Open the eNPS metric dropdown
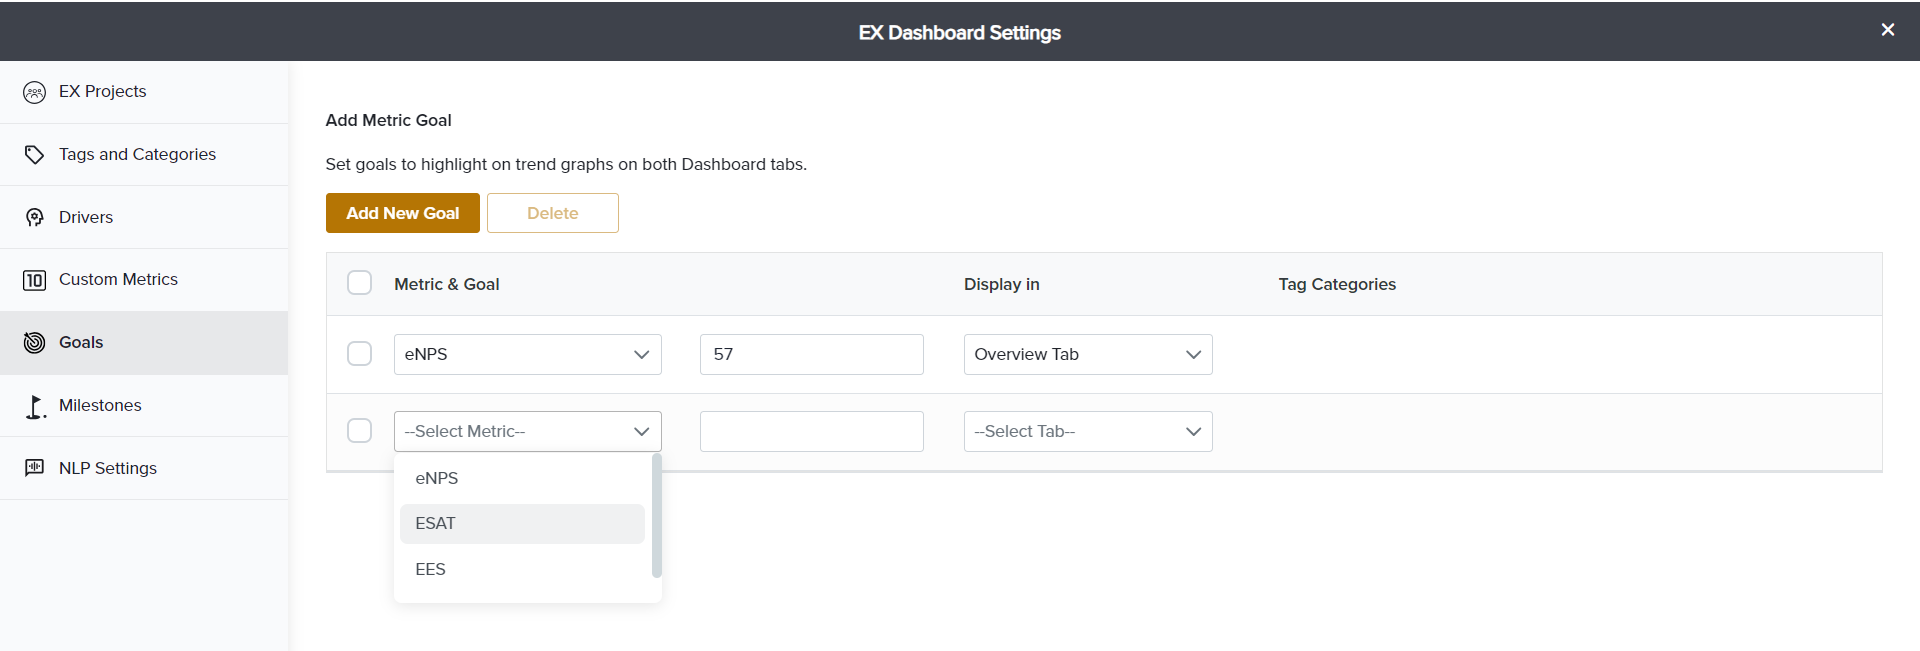1920x651 pixels. coord(527,354)
